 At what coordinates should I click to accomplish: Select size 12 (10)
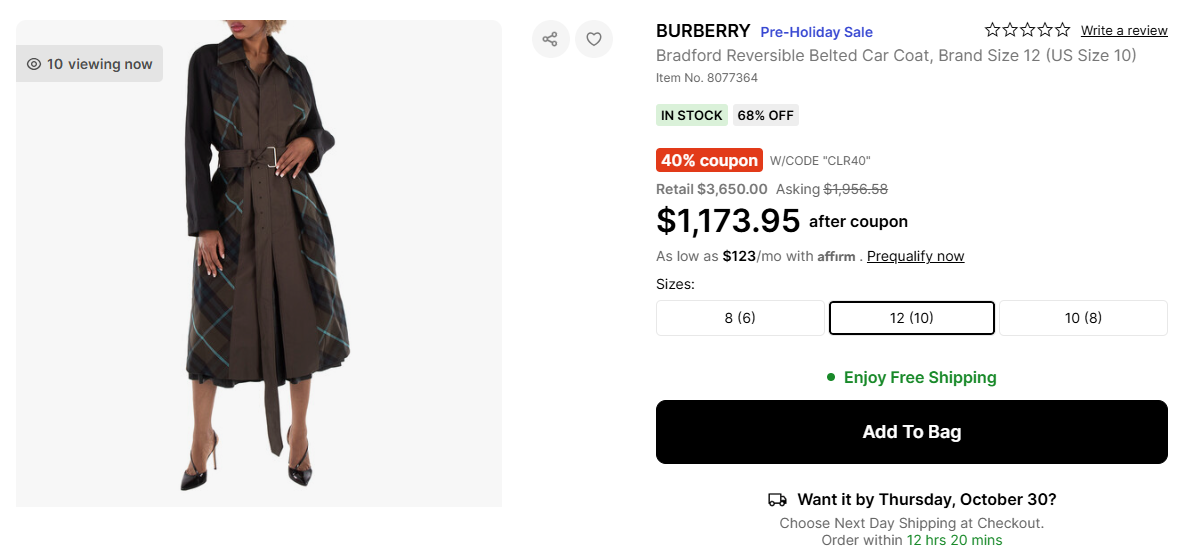click(x=911, y=318)
